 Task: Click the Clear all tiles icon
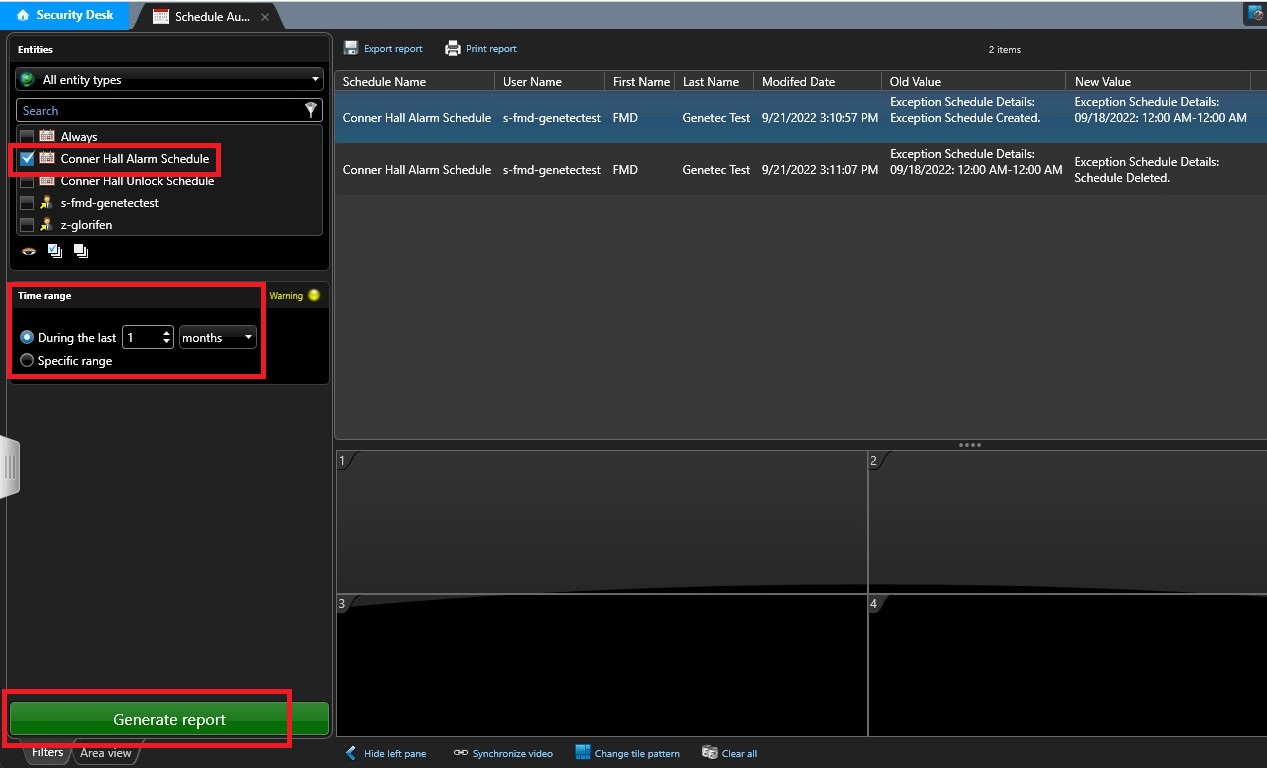tap(710, 753)
